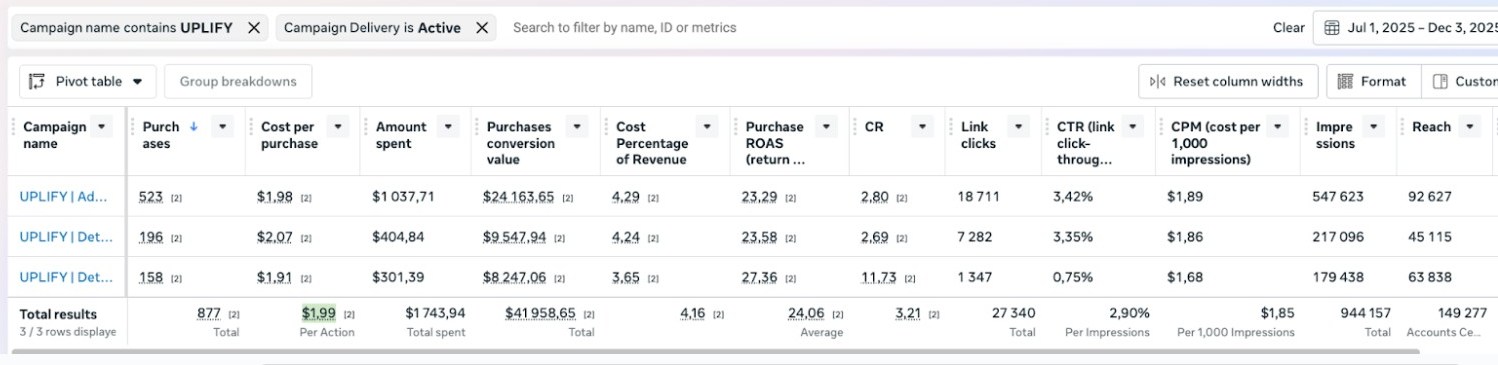Viewport: 1498px width, 365px height.
Task: Open CTR column dropdown arrow
Action: (x=1132, y=127)
